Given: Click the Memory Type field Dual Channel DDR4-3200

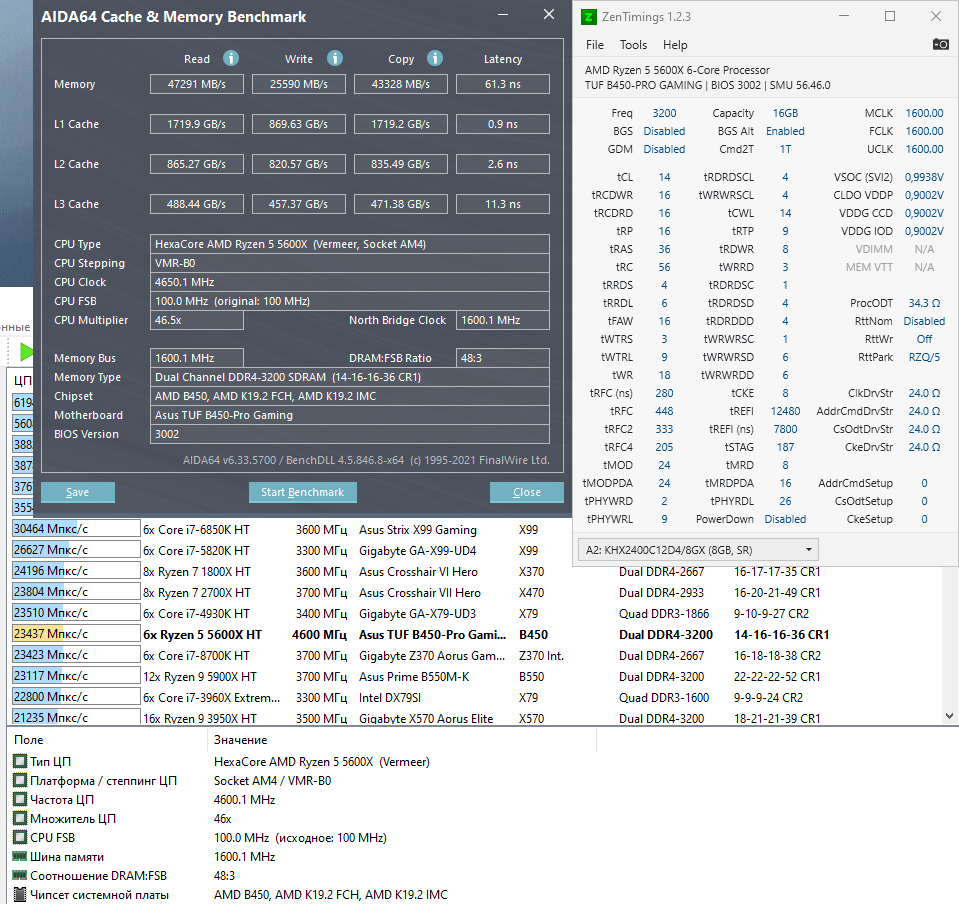Looking at the screenshot, I should pos(350,377).
